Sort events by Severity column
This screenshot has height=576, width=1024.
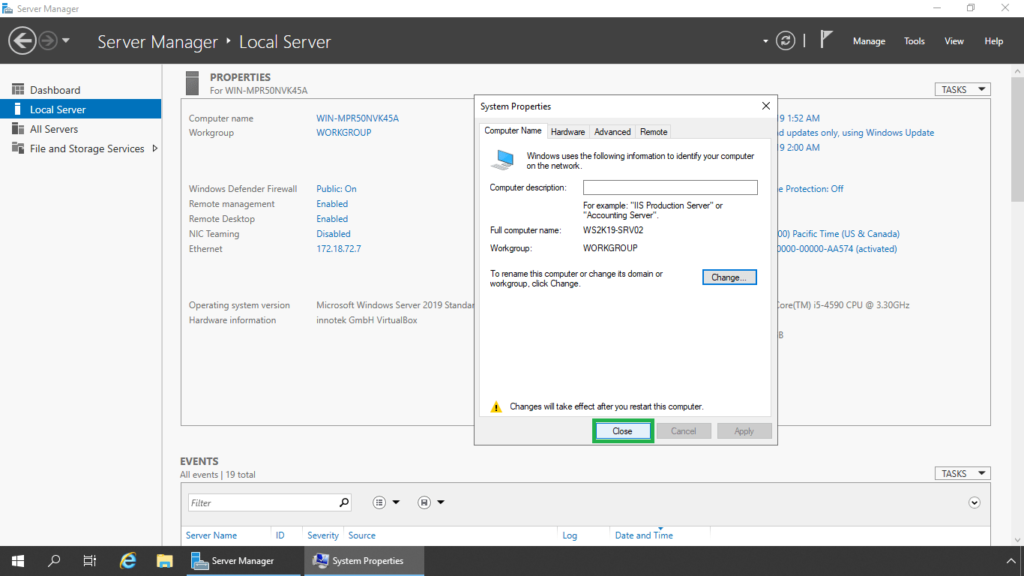323,536
